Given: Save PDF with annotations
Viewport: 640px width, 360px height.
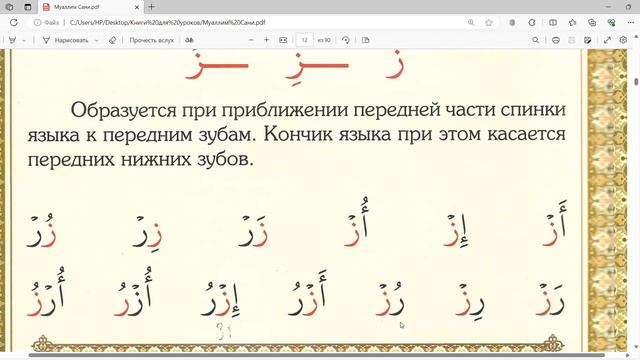Looking at the screenshot, I should tap(588, 40).
